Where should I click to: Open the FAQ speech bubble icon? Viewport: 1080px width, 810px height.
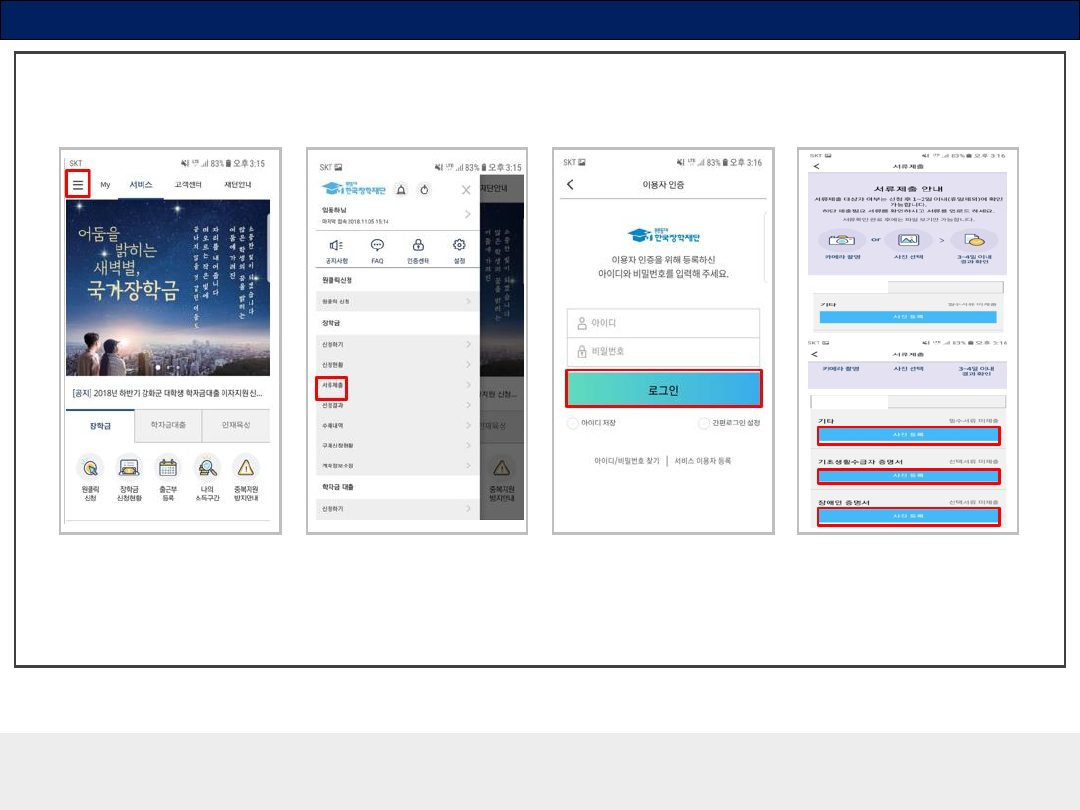377,246
